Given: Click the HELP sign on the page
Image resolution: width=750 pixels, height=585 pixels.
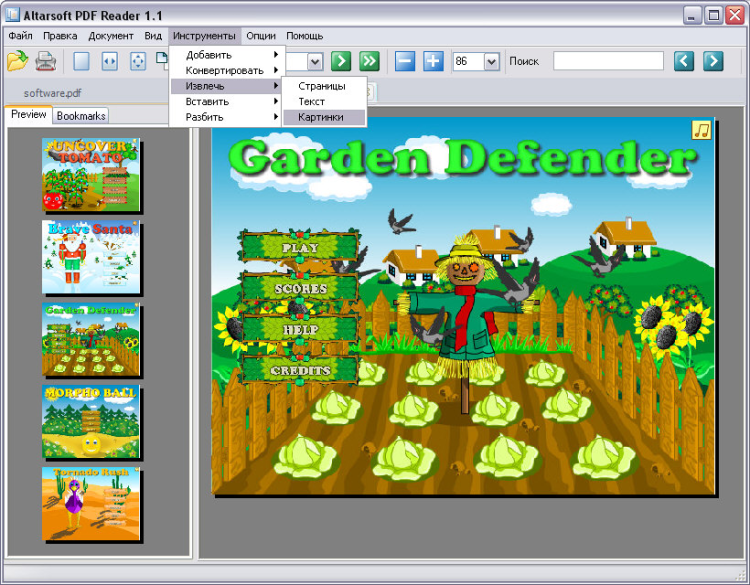Looking at the screenshot, I should [x=300, y=330].
